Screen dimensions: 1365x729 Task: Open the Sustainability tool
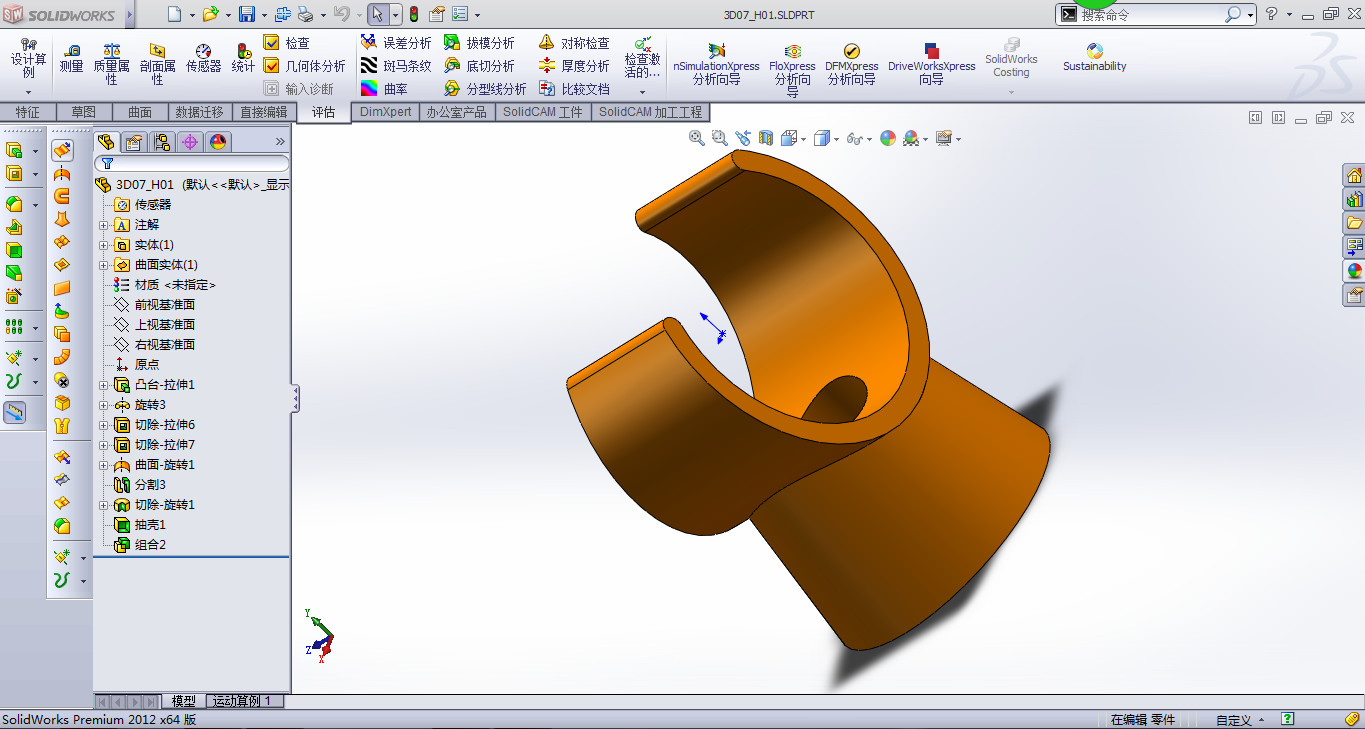coord(1094,57)
